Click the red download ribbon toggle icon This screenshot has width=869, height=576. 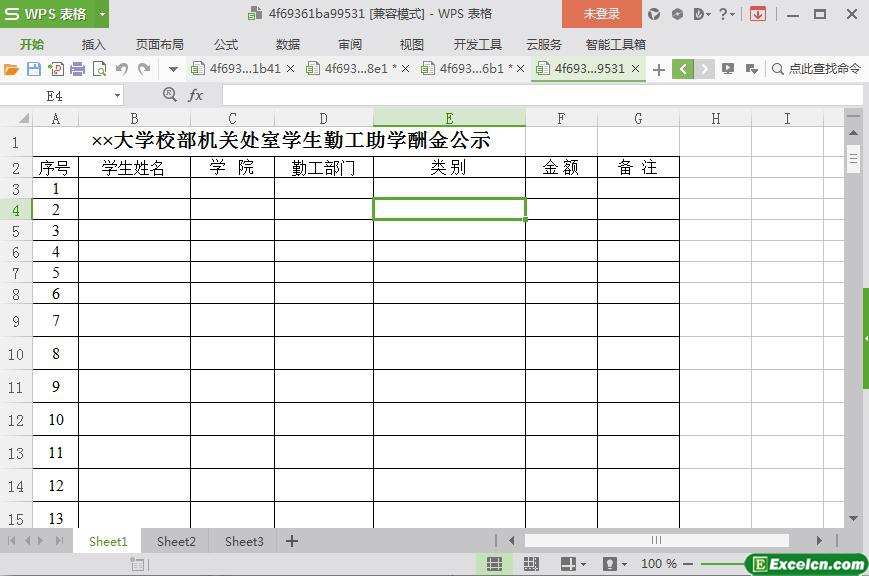[x=758, y=14]
